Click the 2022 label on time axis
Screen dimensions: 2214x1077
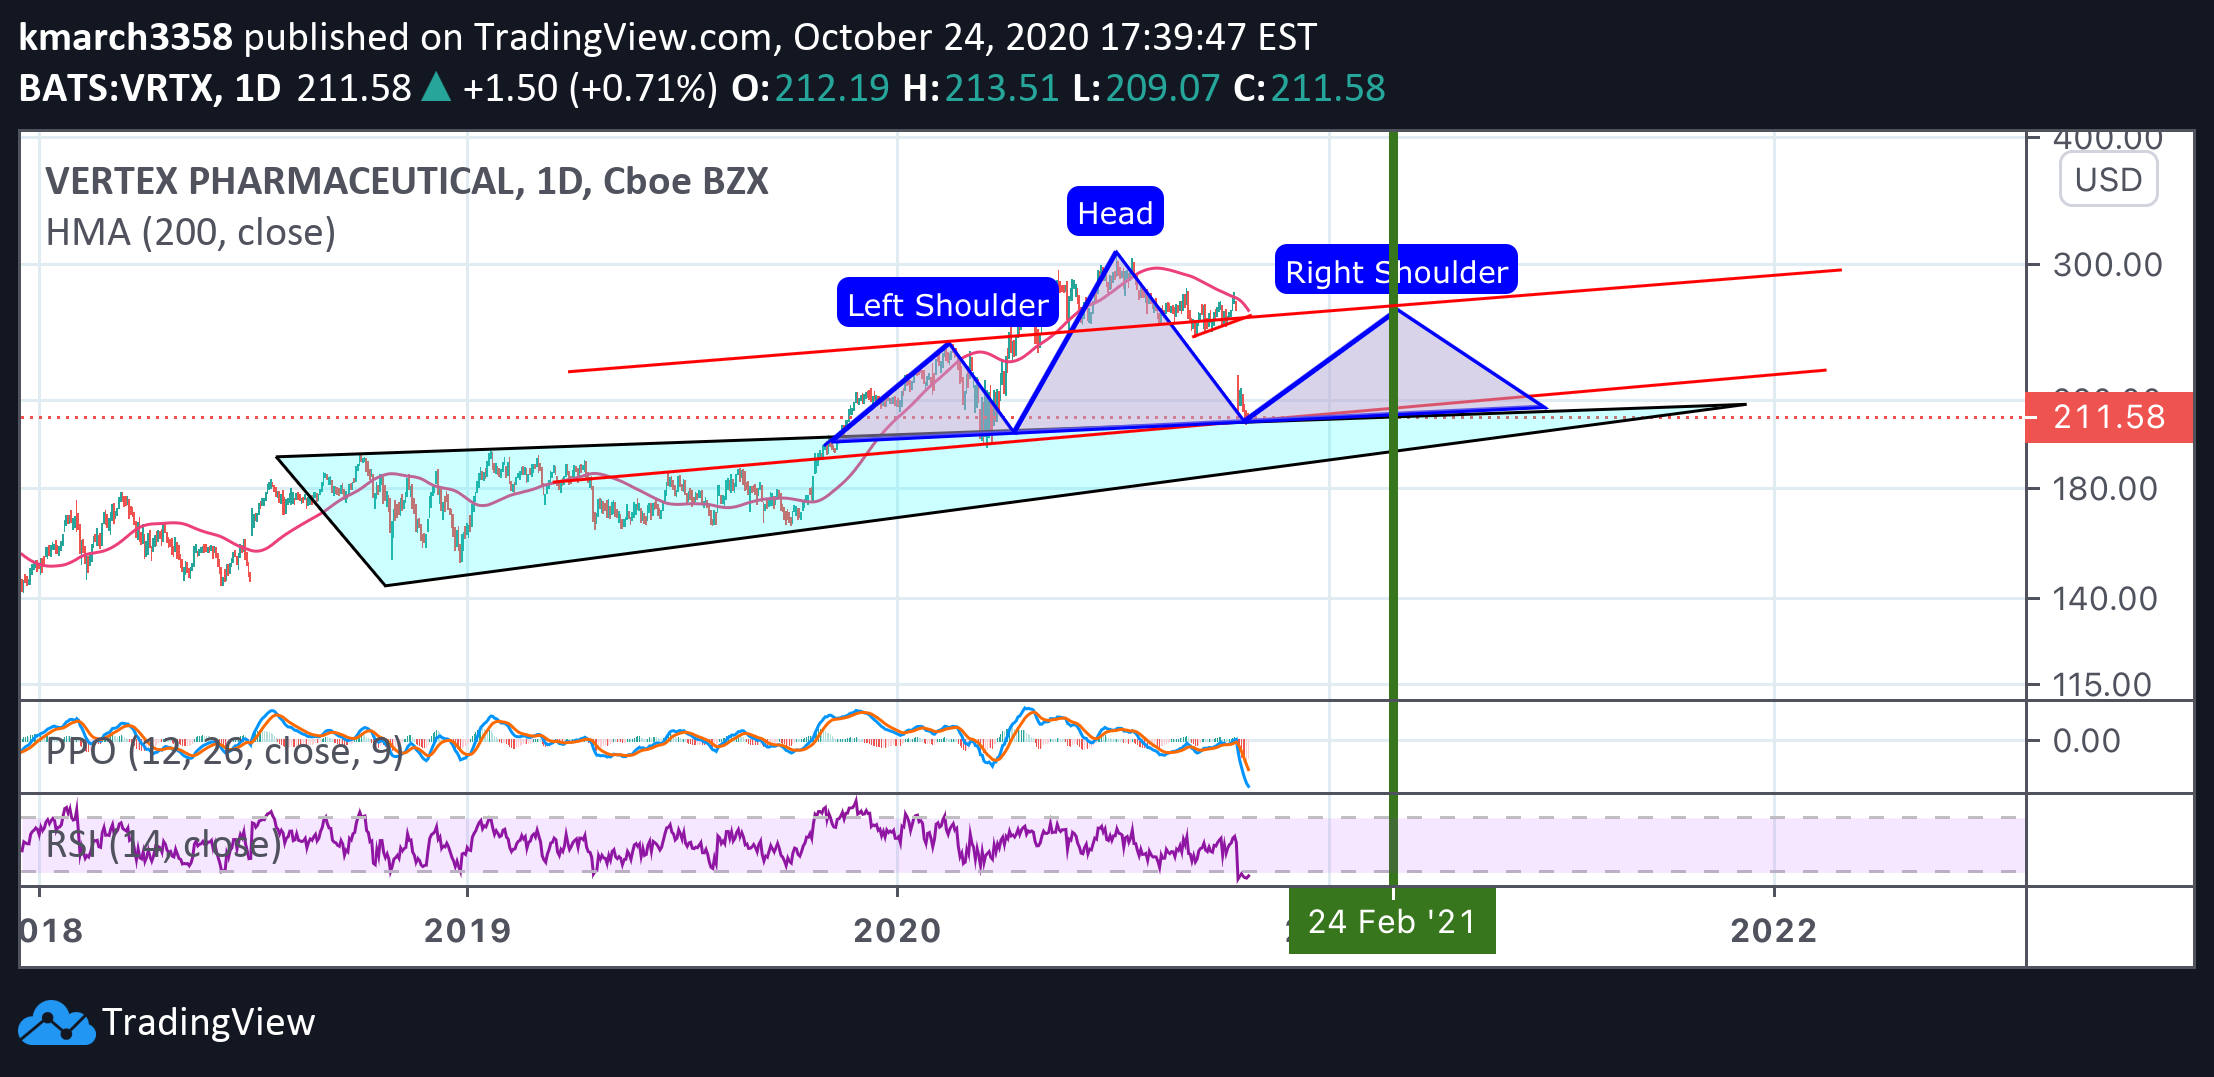click(1774, 930)
